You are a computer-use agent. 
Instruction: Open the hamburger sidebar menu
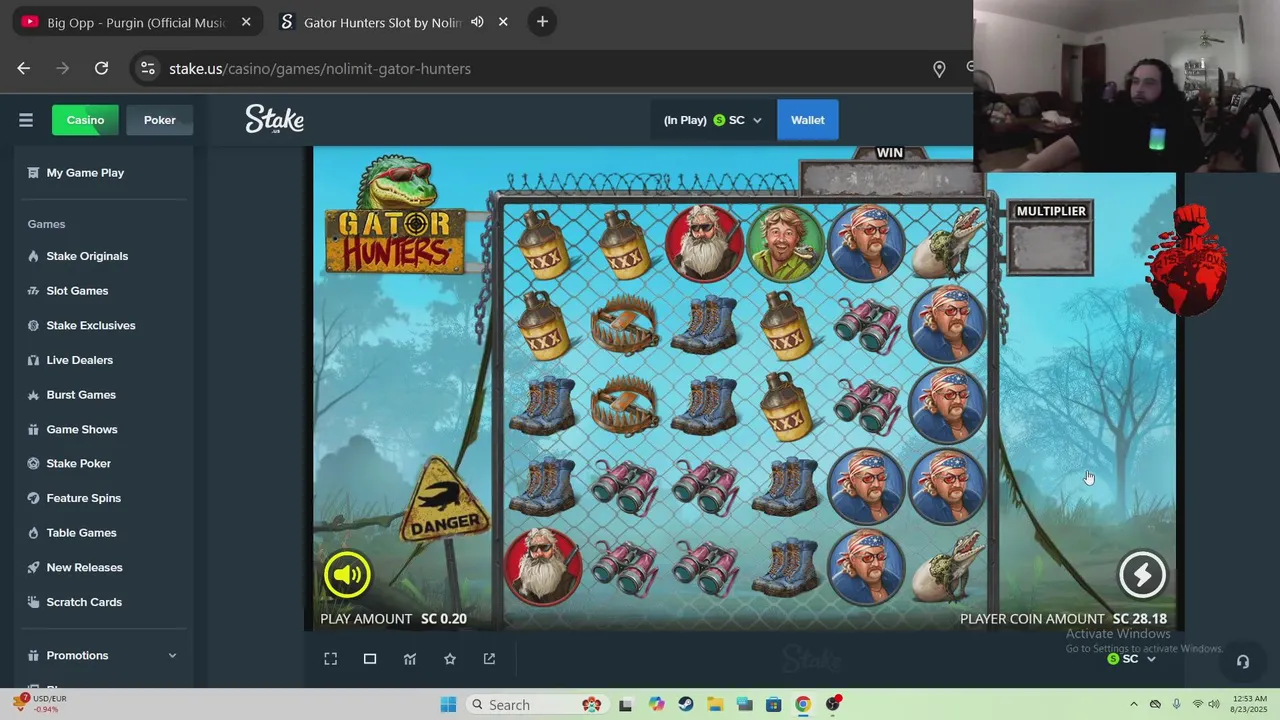click(x=26, y=120)
